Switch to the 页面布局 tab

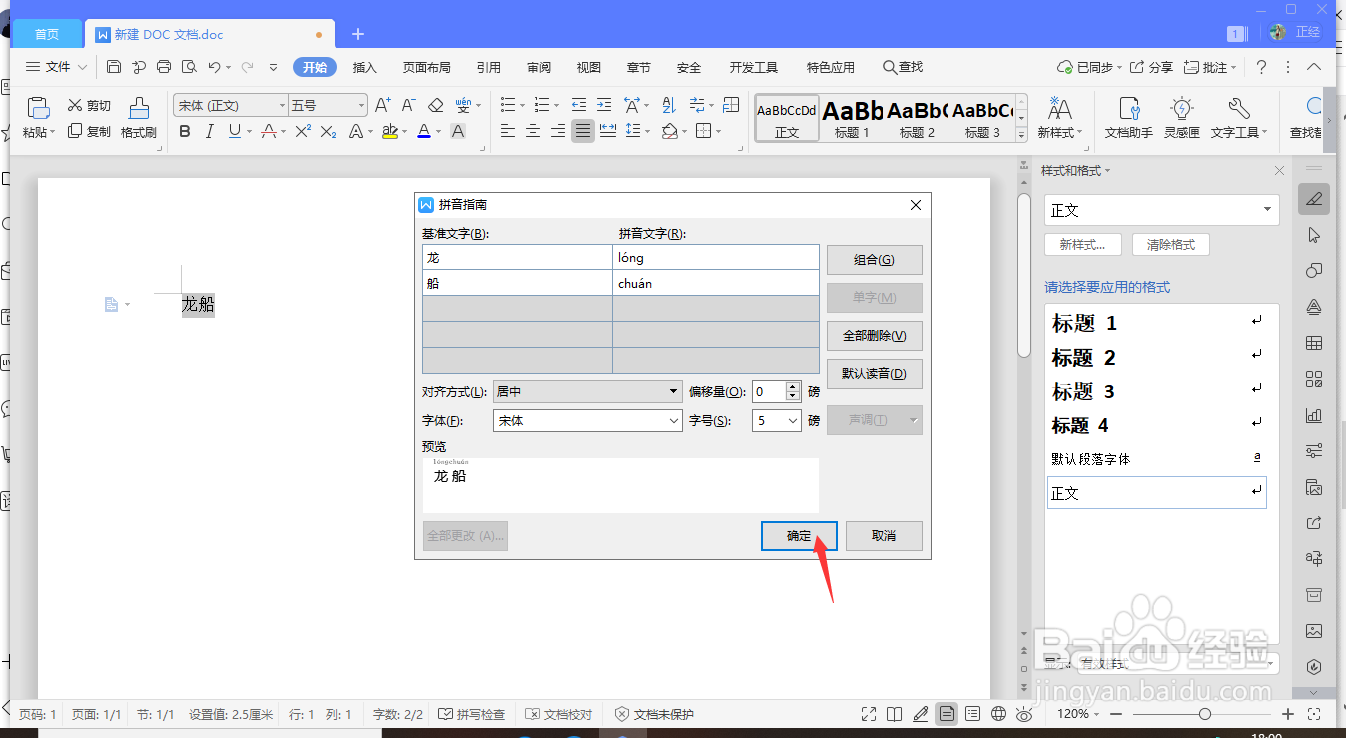[427, 67]
